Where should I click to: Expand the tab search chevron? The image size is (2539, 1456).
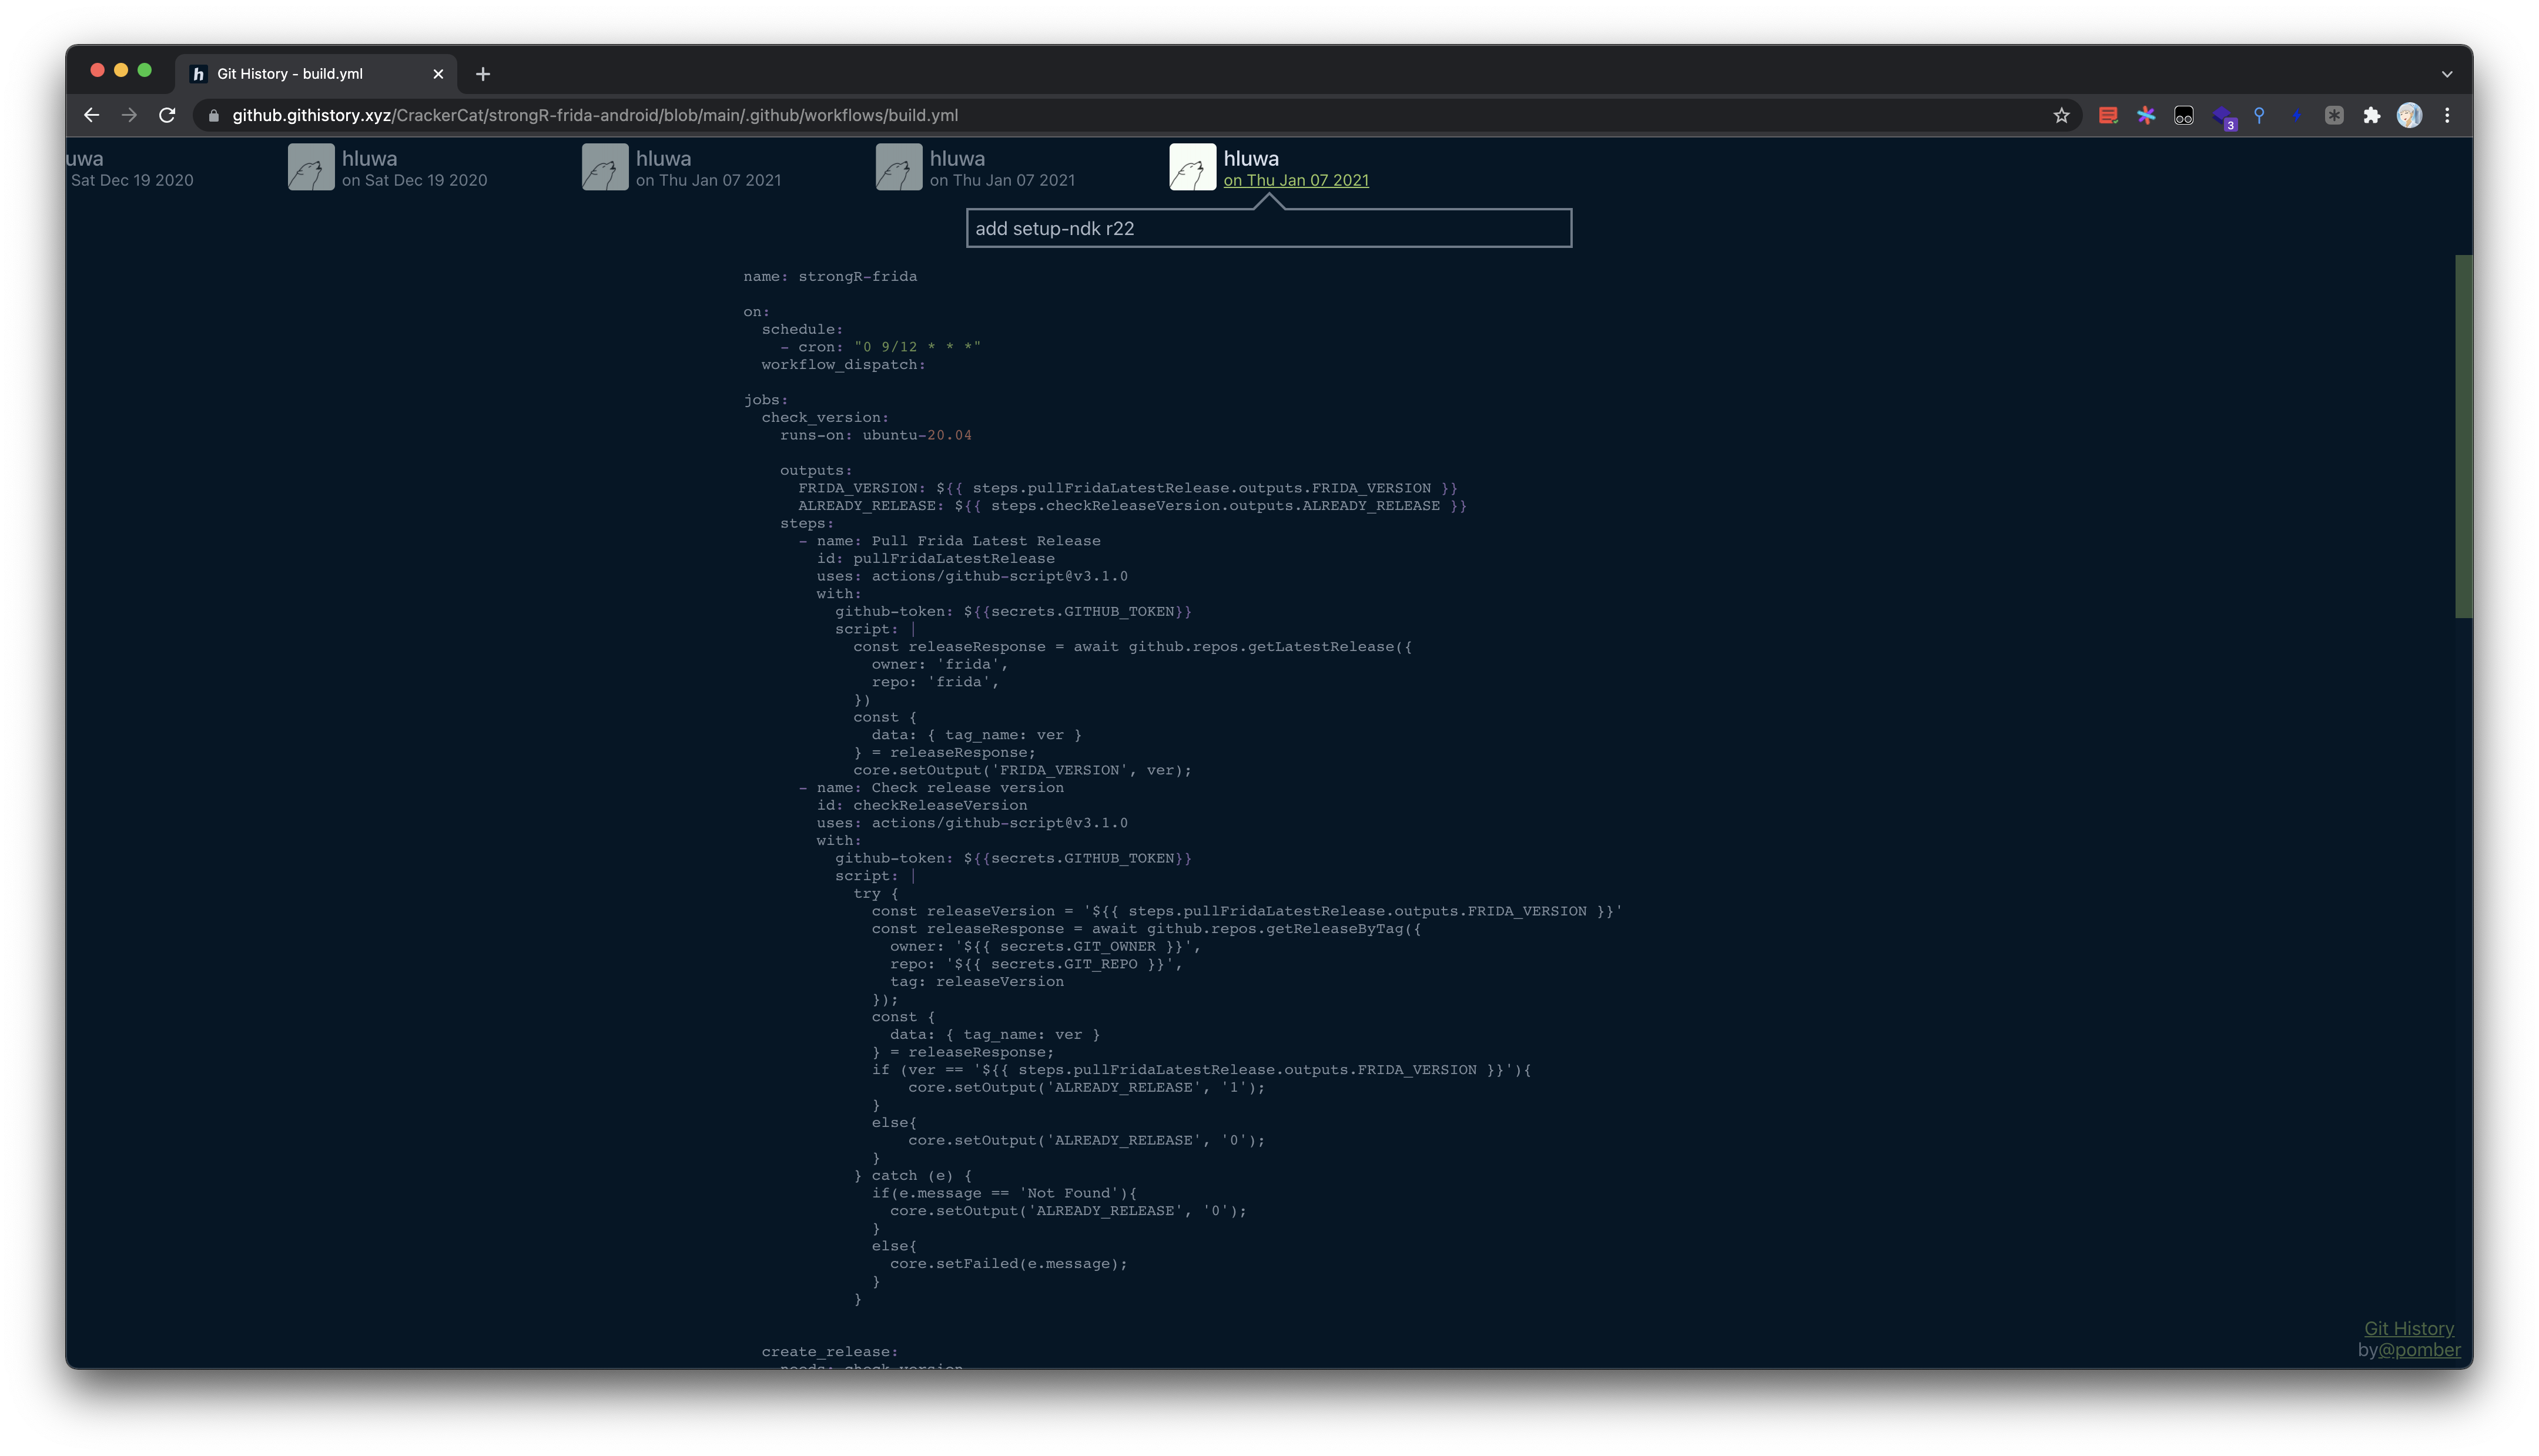(x=2446, y=74)
